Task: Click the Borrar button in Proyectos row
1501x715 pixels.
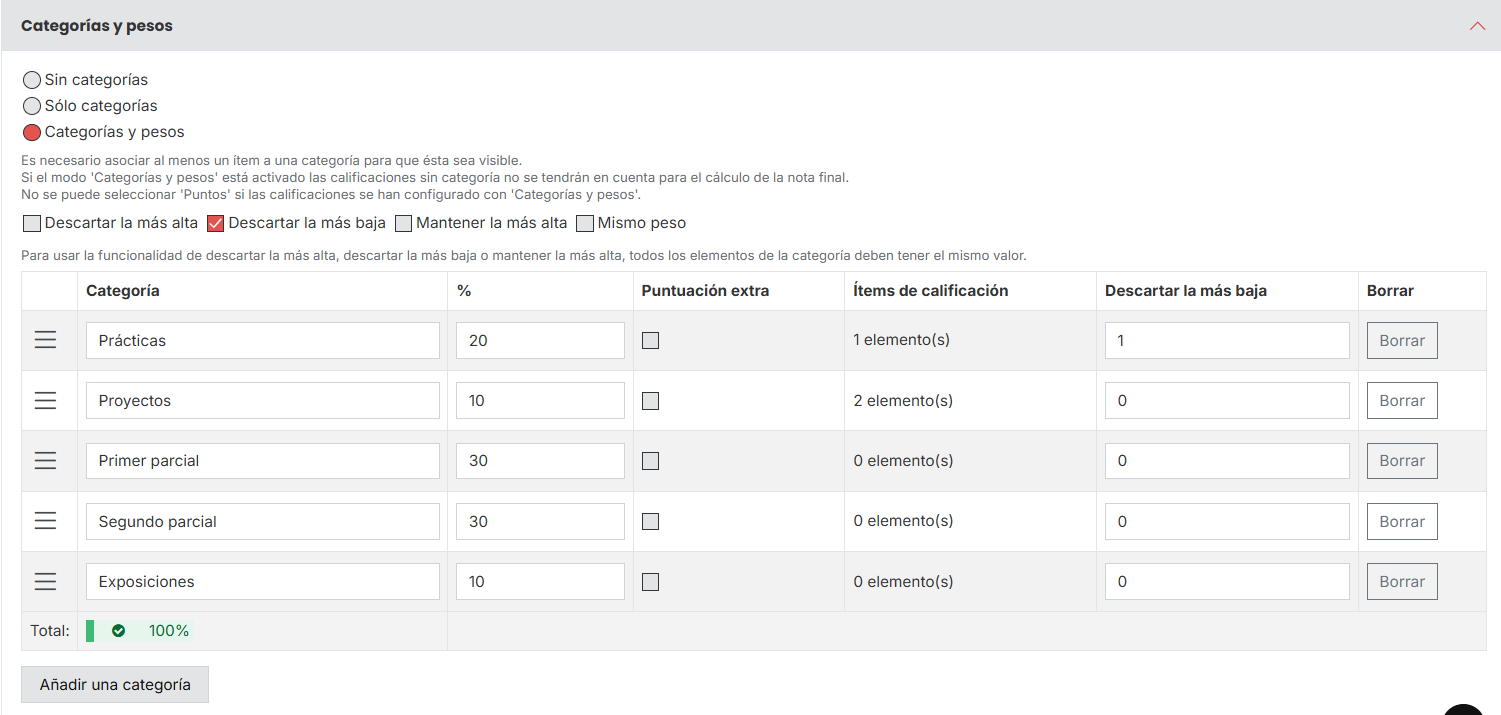Action: 1402,400
